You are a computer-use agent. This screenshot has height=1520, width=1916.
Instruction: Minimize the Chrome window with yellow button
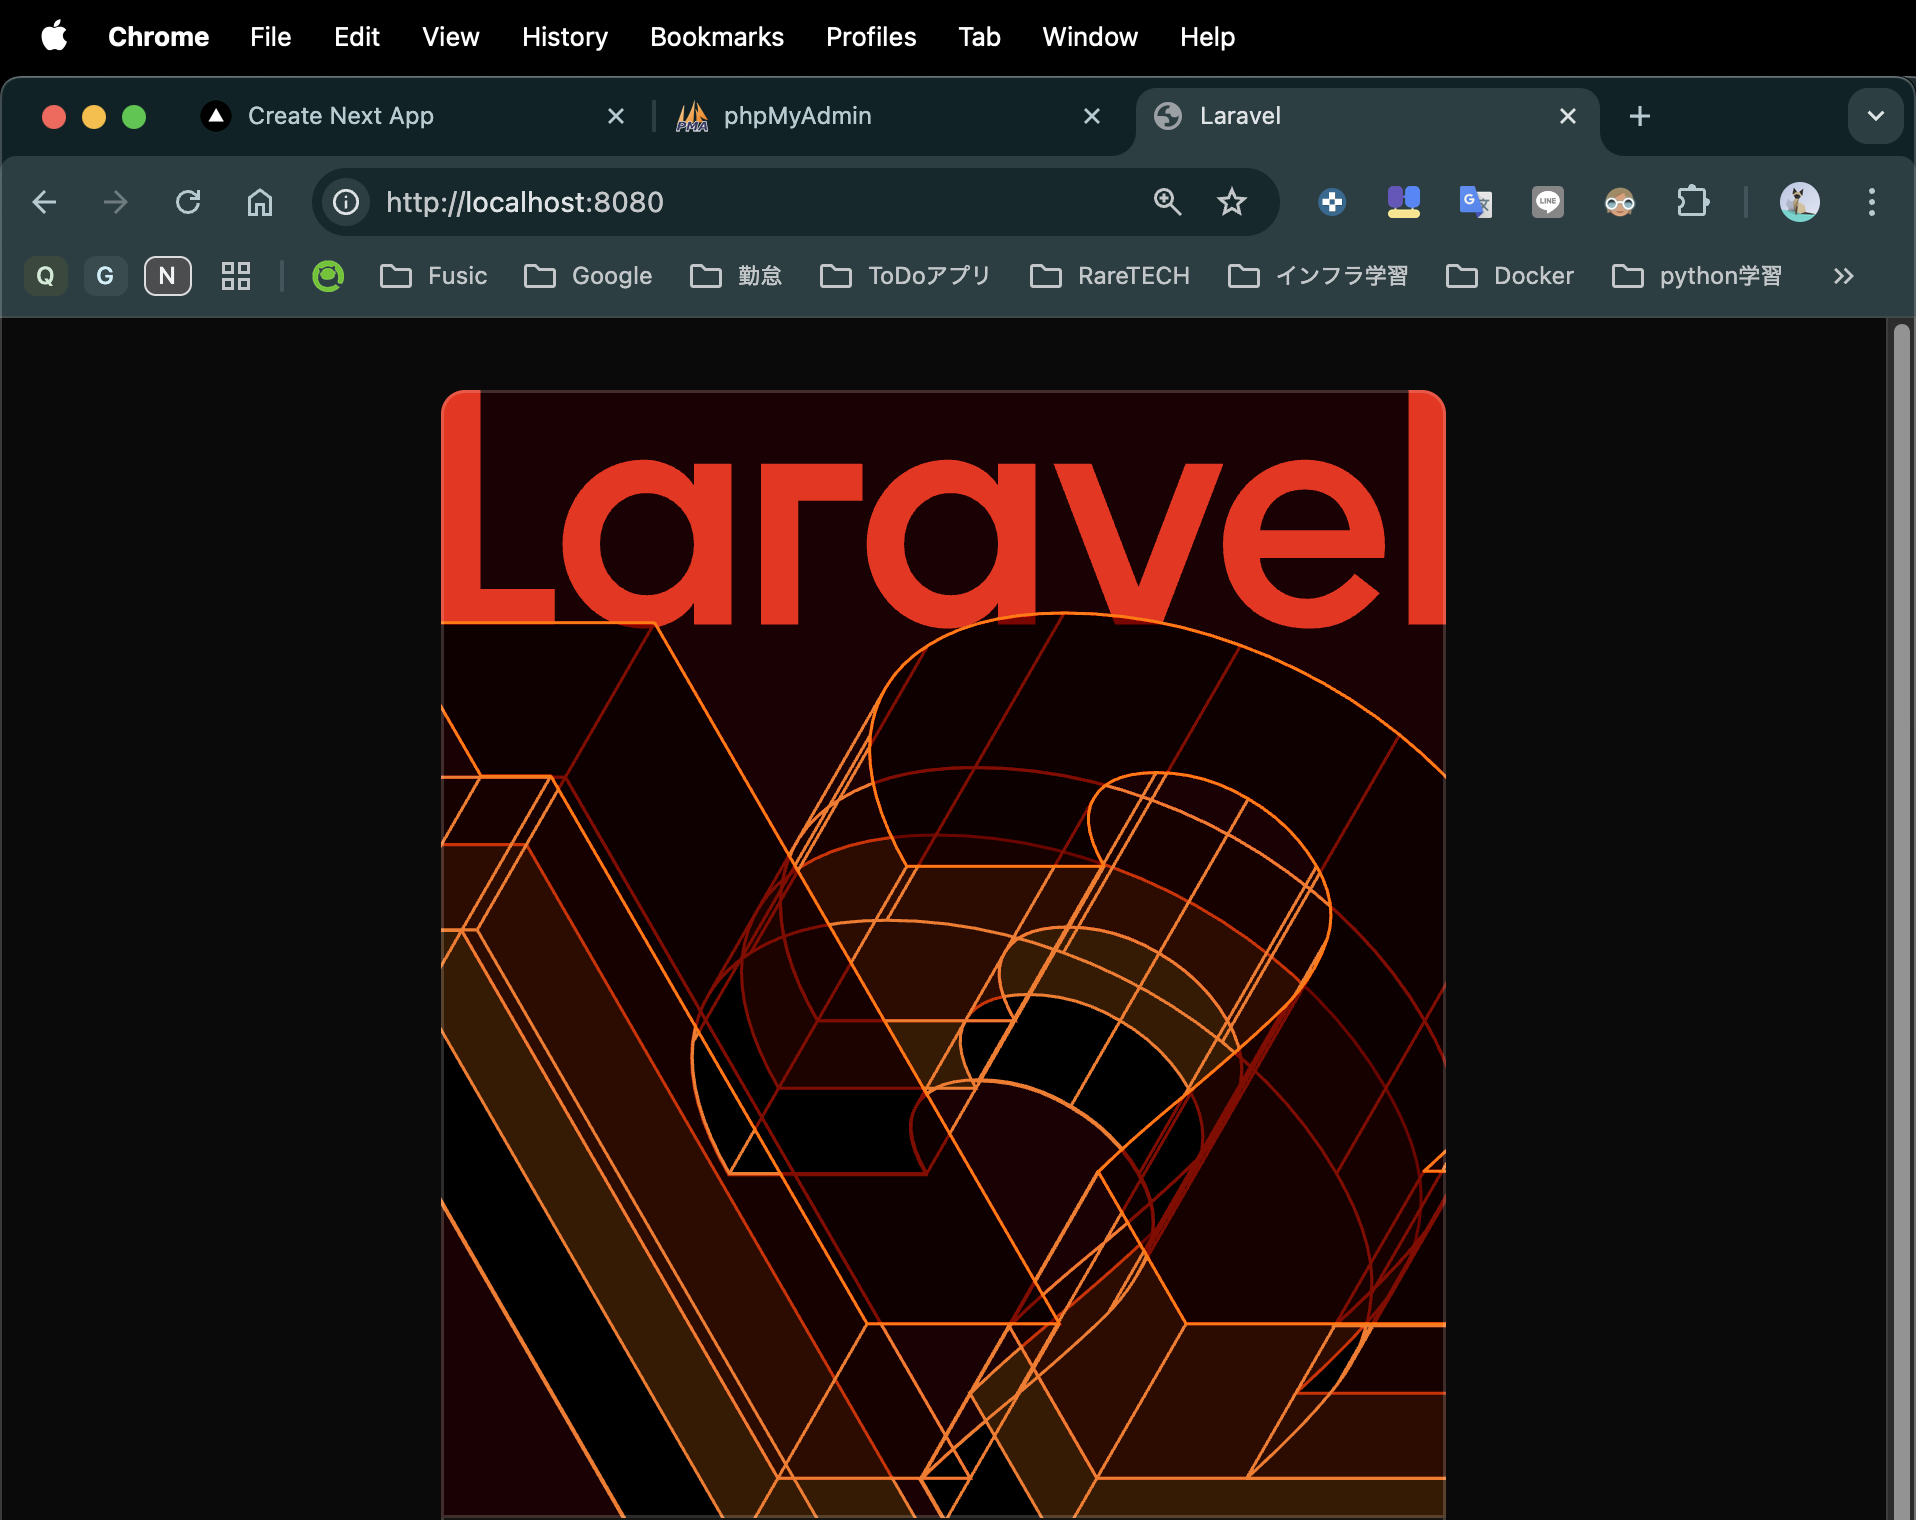(94, 117)
